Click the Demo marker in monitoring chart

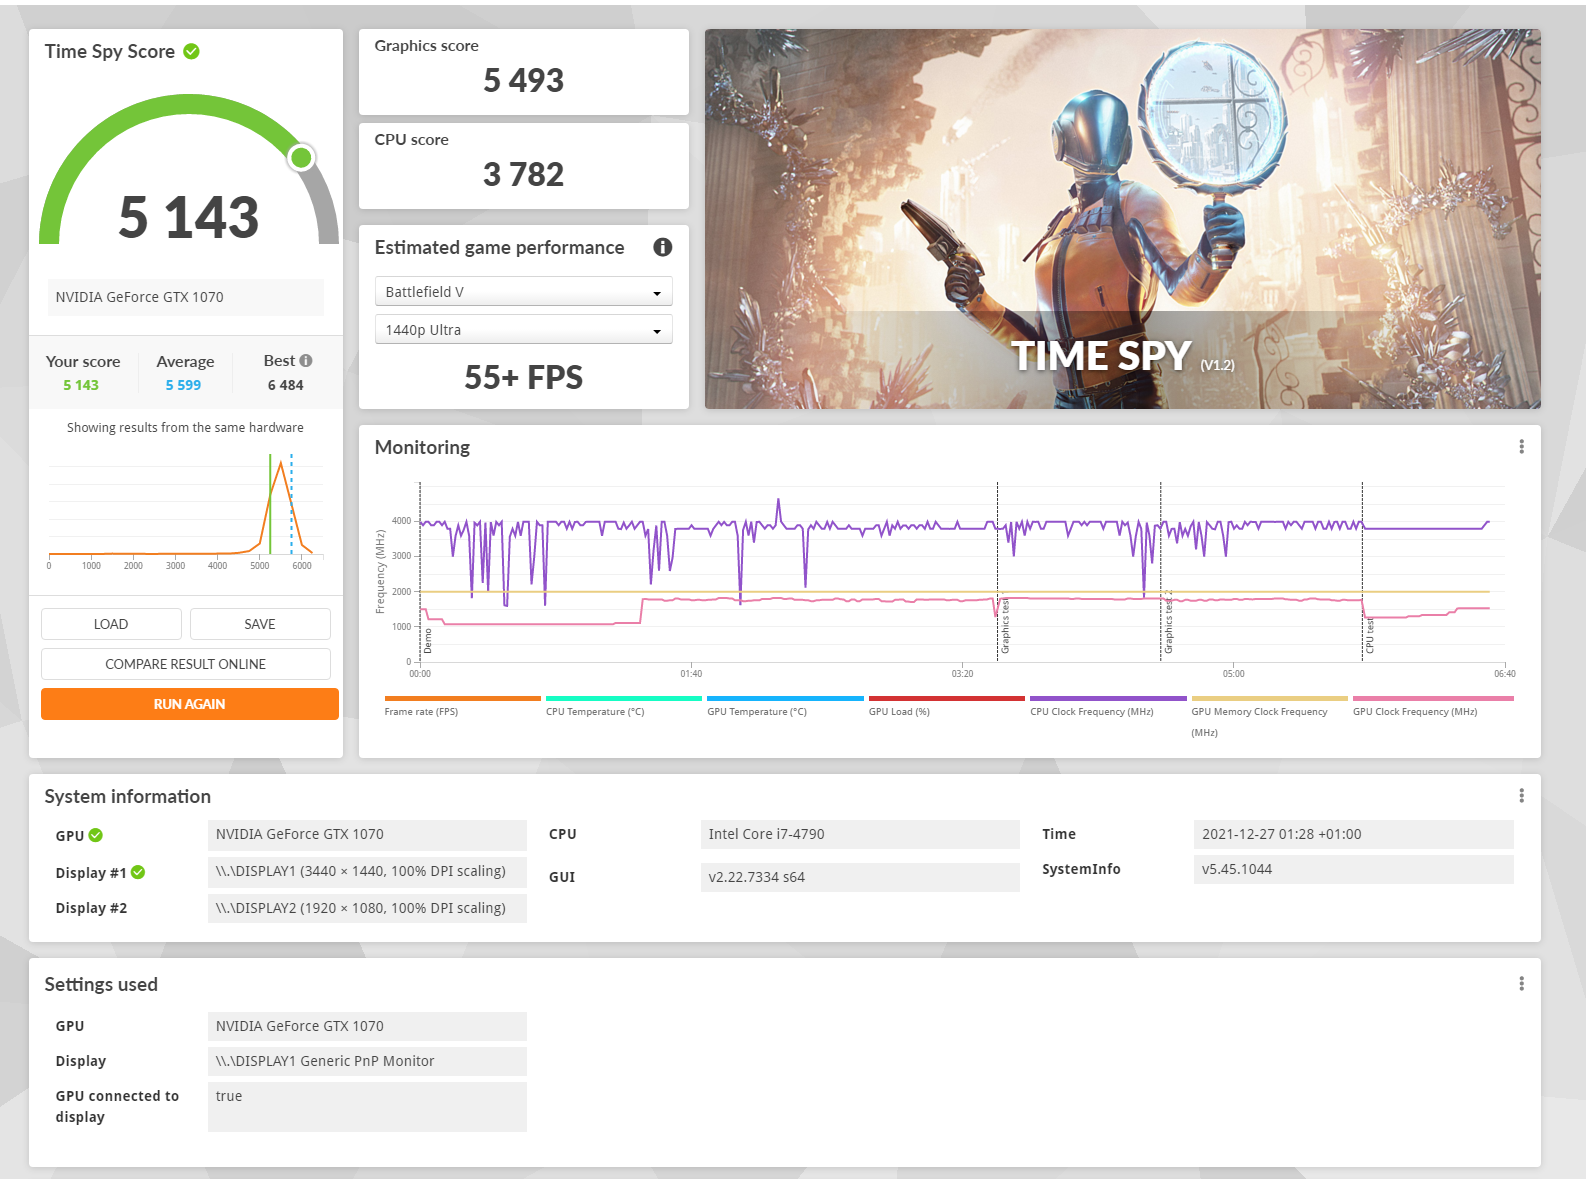(428, 641)
